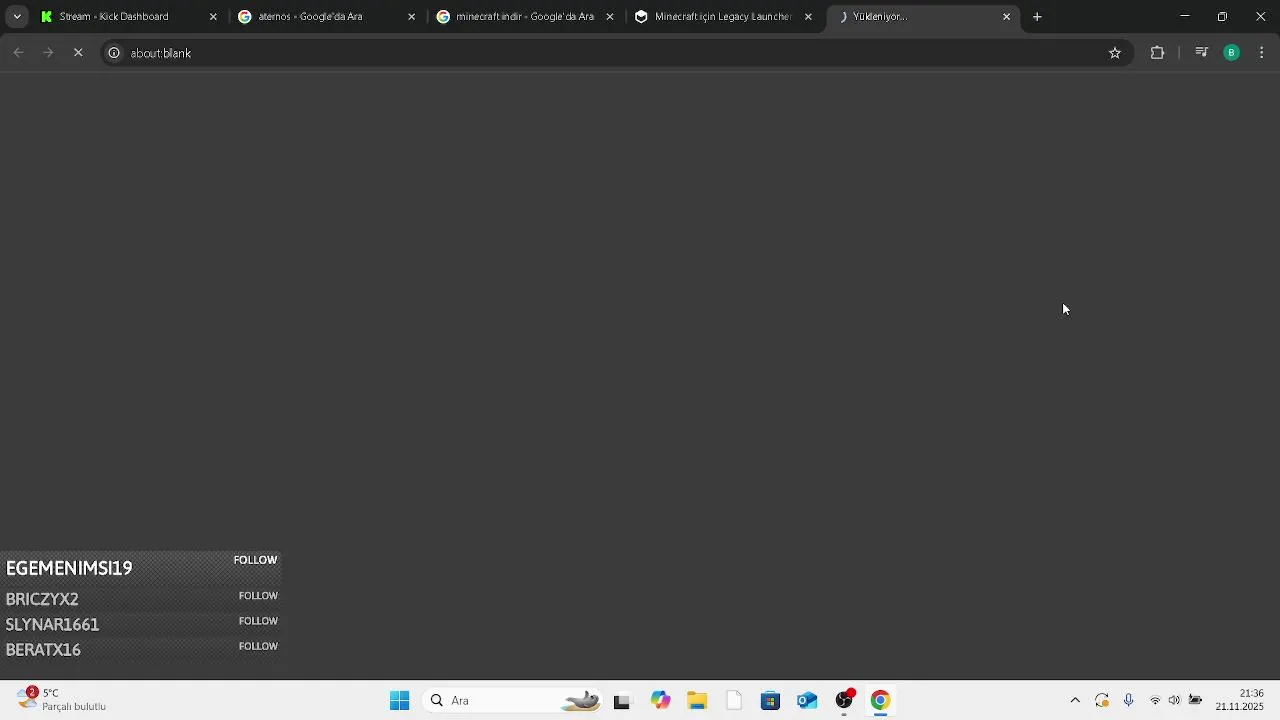Close the Stream - Kick Dashboard tab

pyautogui.click(x=213, y=17)
